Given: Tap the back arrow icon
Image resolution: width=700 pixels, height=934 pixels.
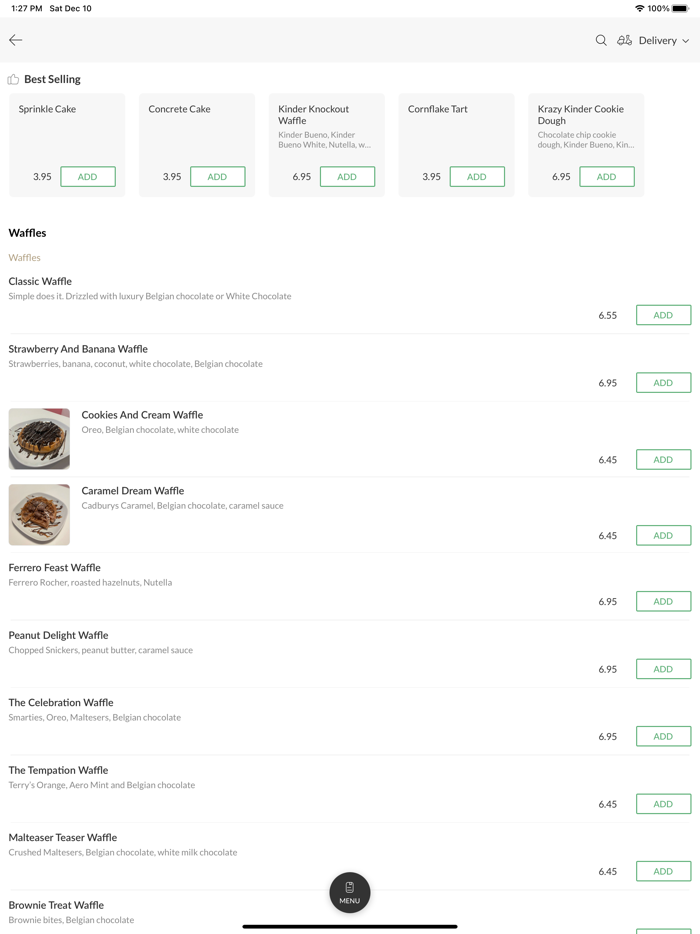Looking at the screenshot, I should pyautogui.click(x=16, y=40).
